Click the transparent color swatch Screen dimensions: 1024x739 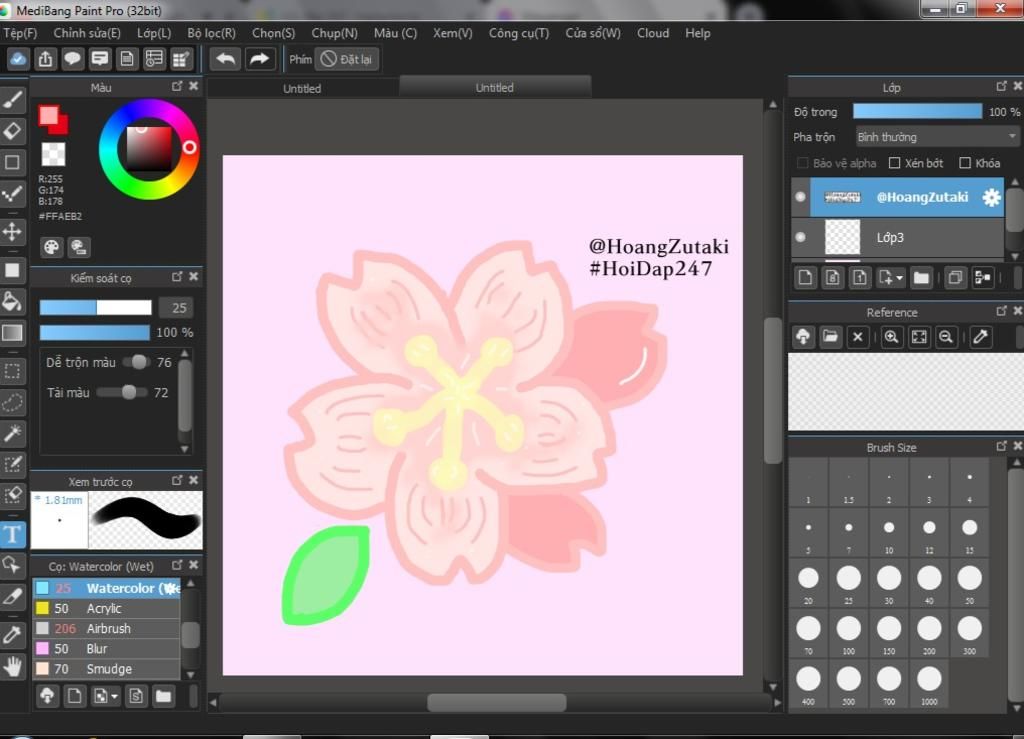53,155
